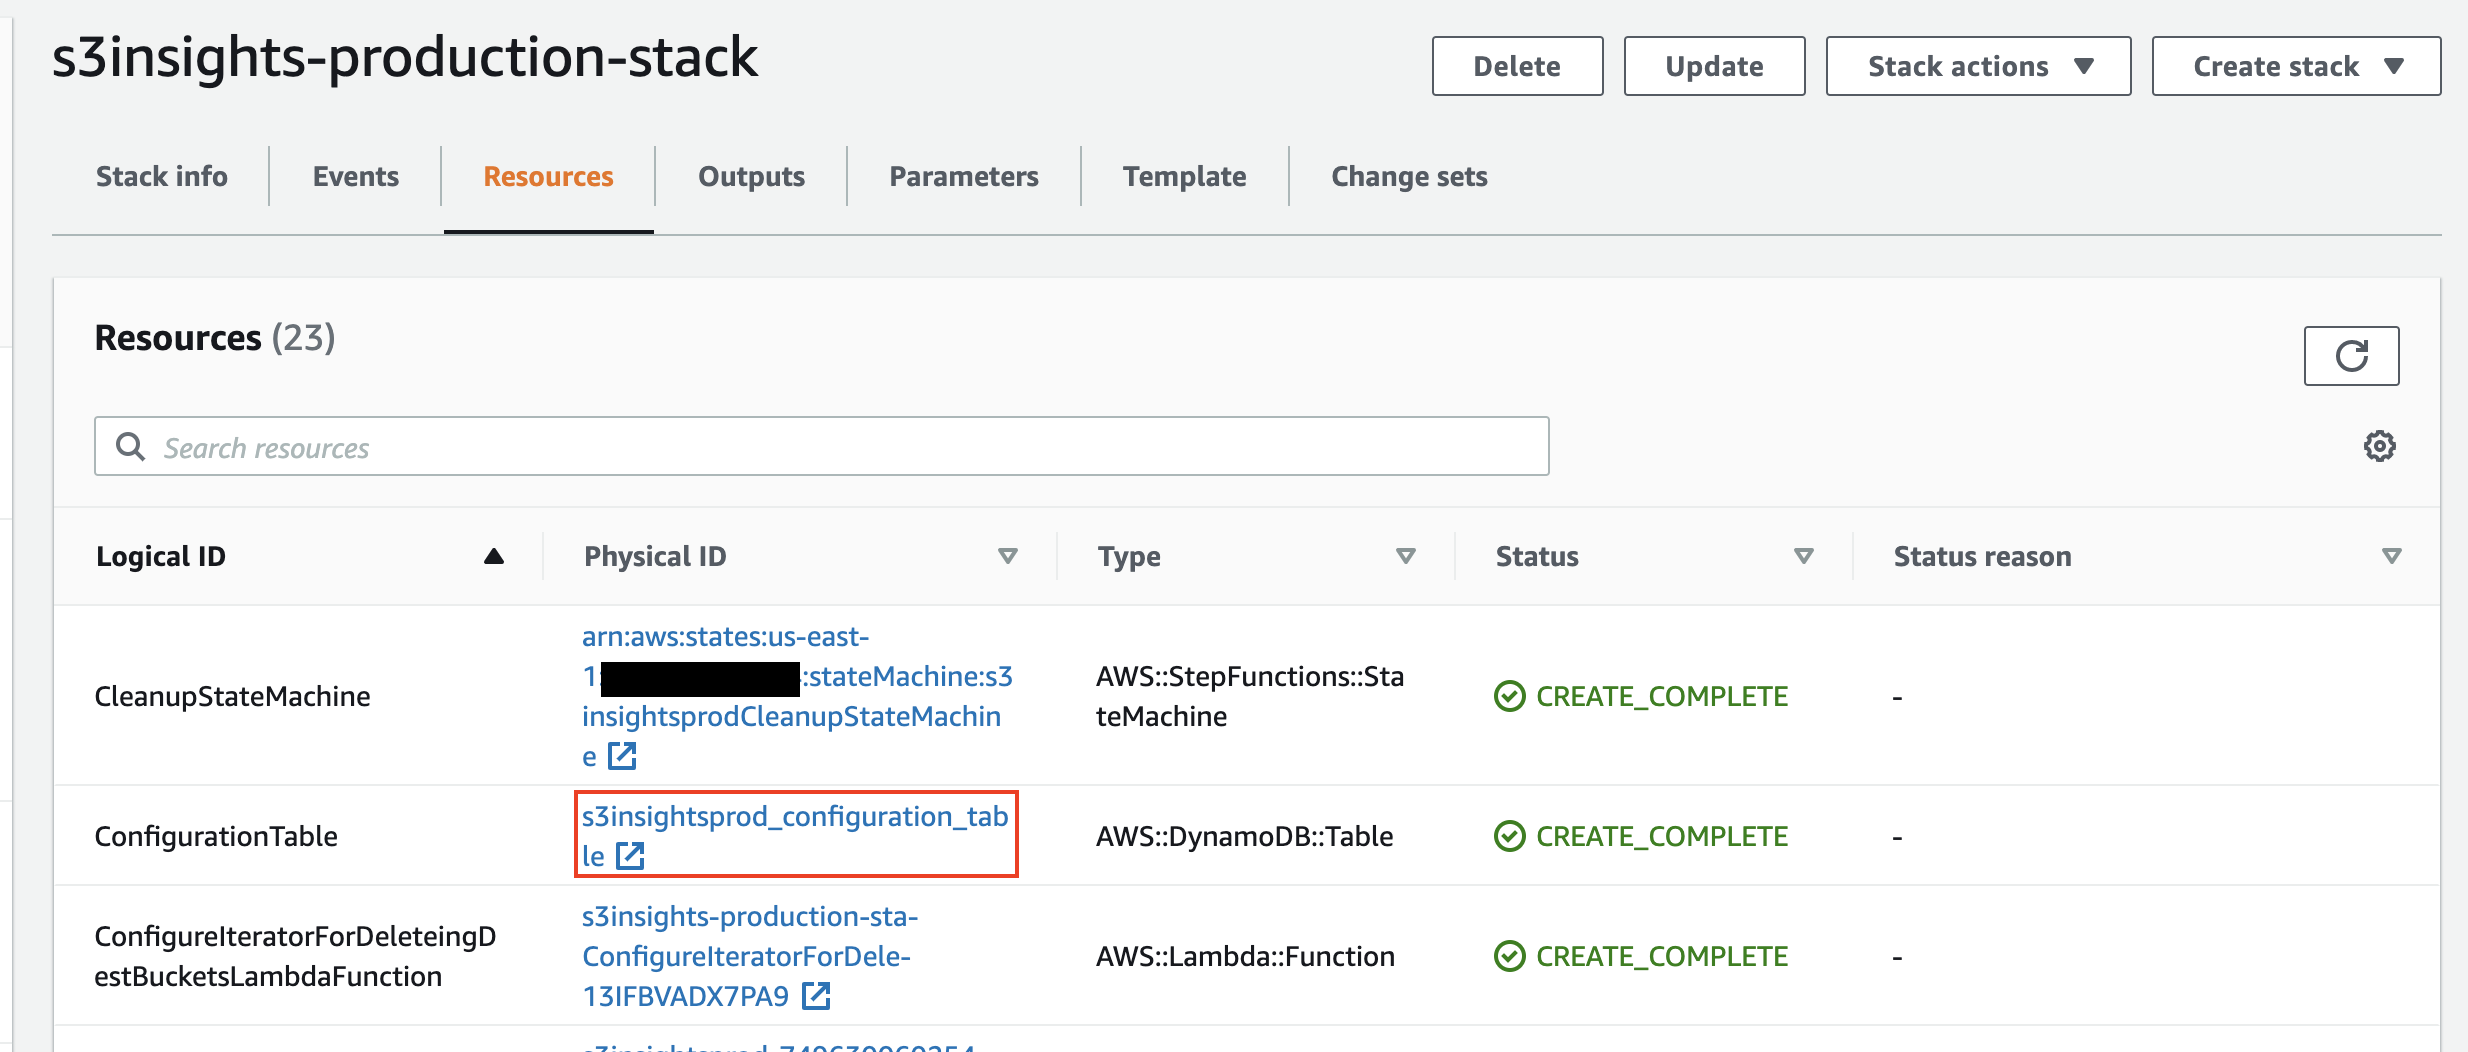Select the AWS::StepFunctions::StateMachine type cell

pyautogui.click(x=1250, y=696)
